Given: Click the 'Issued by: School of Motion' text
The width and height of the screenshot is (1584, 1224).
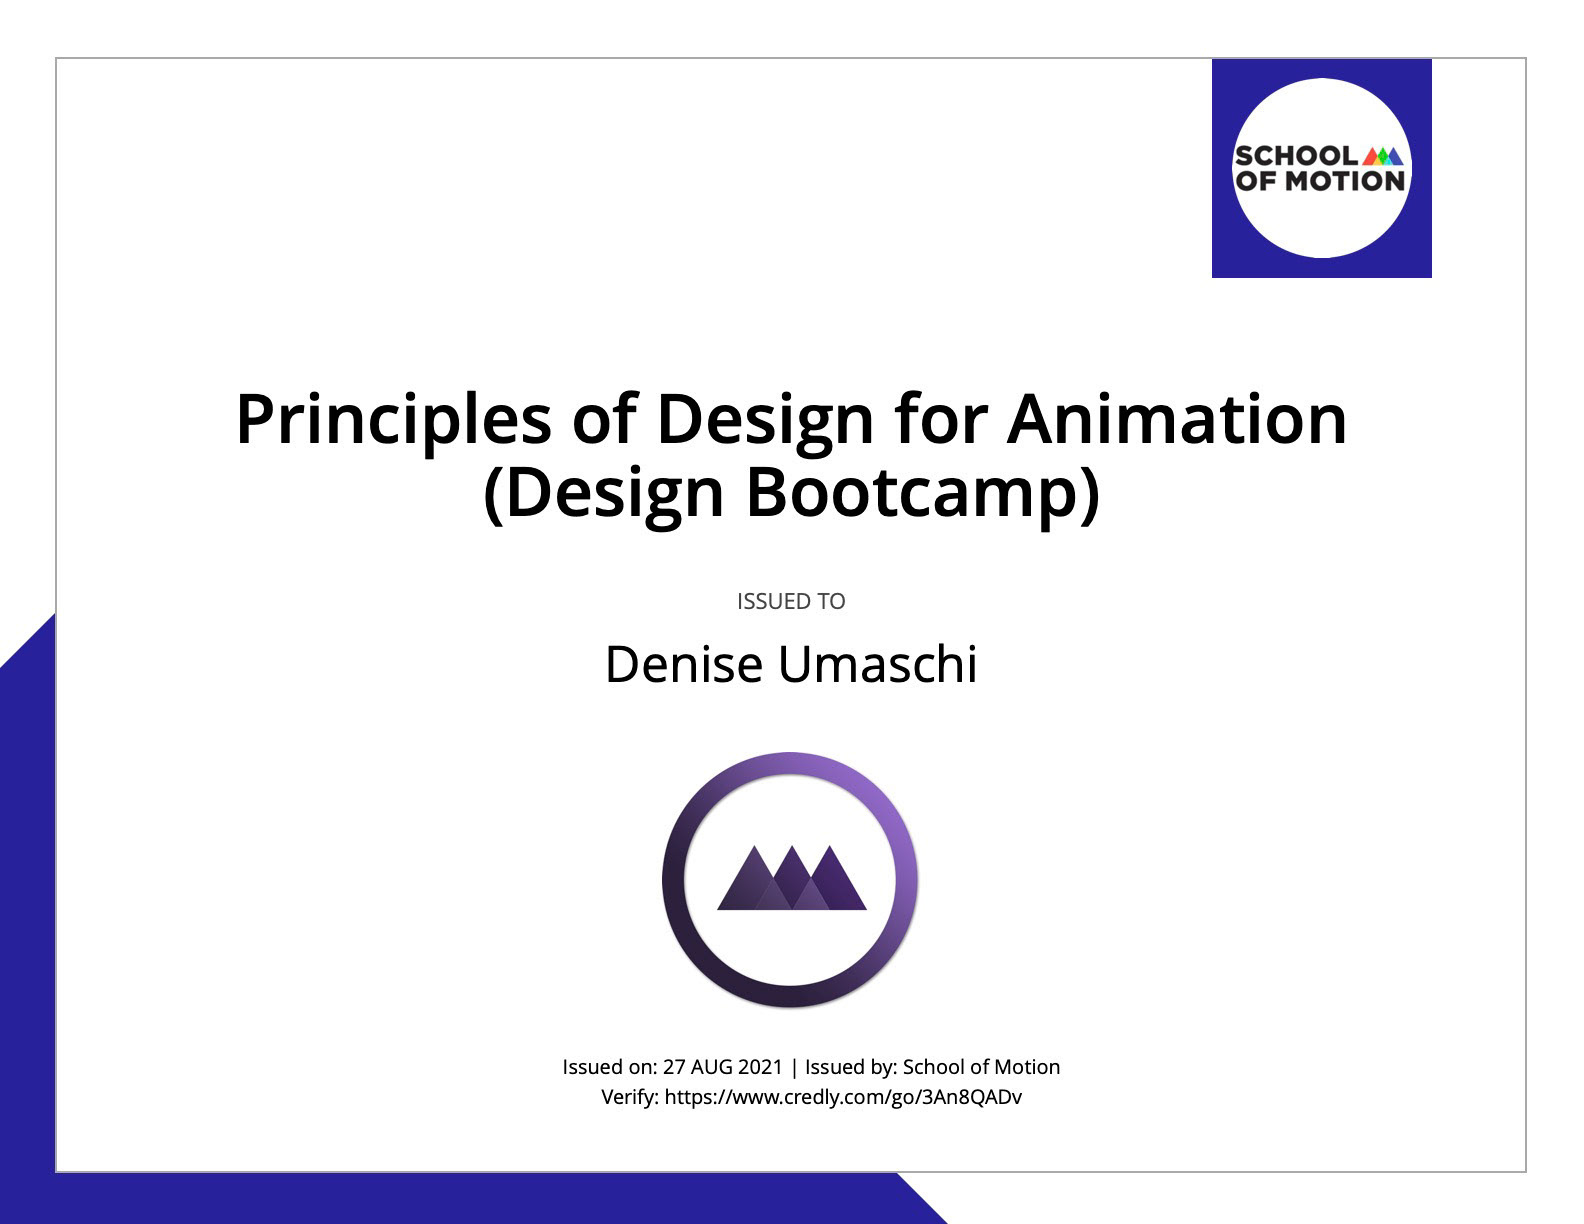Looking at the screenshot, I should coord(932,1067).
